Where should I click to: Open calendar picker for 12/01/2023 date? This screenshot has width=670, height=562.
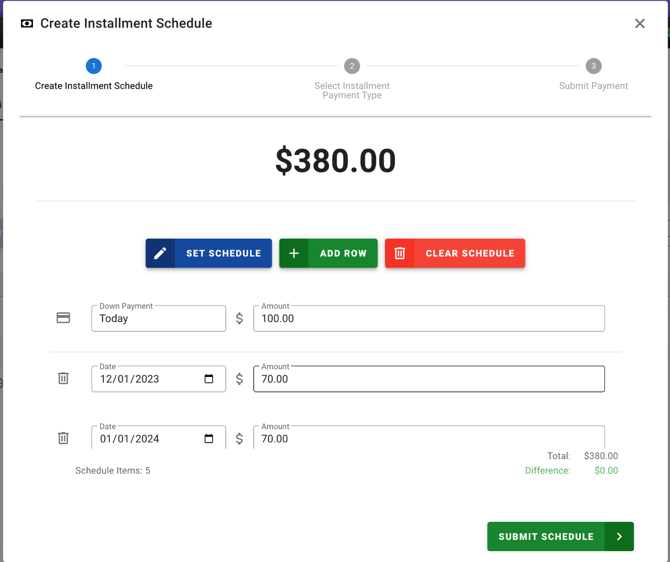pos(209,379)
